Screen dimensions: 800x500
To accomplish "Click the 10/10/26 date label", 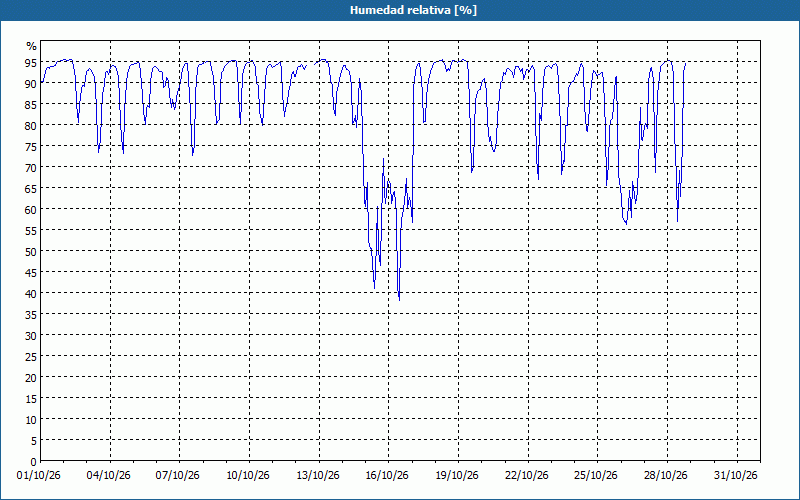I will click(x=248, y=476).
